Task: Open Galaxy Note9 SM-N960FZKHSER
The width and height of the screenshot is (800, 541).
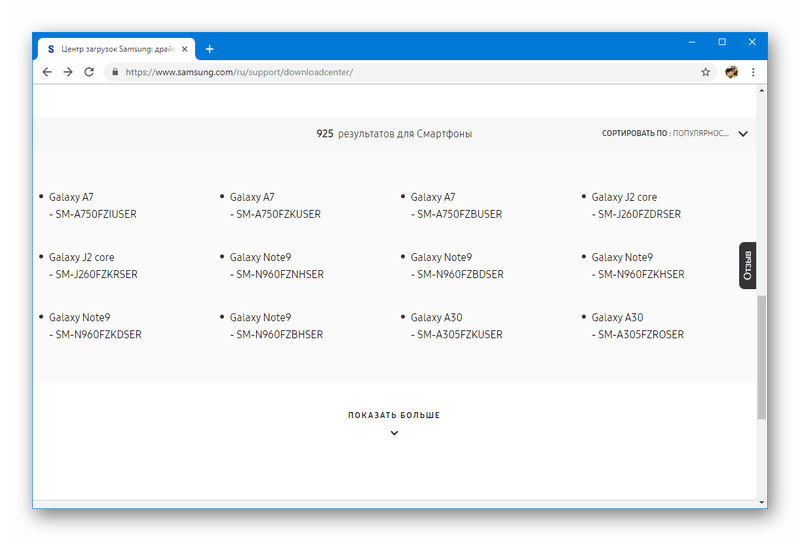Action: pos(638,265)
